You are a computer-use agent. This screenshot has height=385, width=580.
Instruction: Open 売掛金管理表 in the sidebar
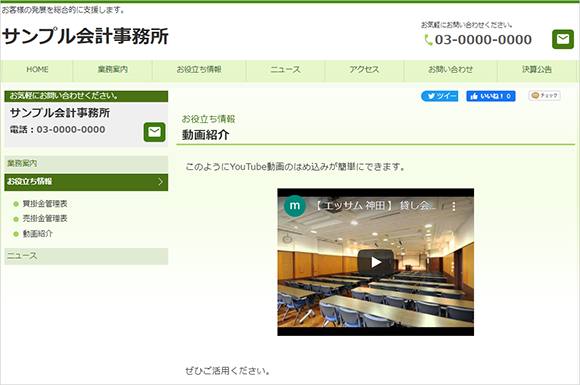click(x=45, y=219)
